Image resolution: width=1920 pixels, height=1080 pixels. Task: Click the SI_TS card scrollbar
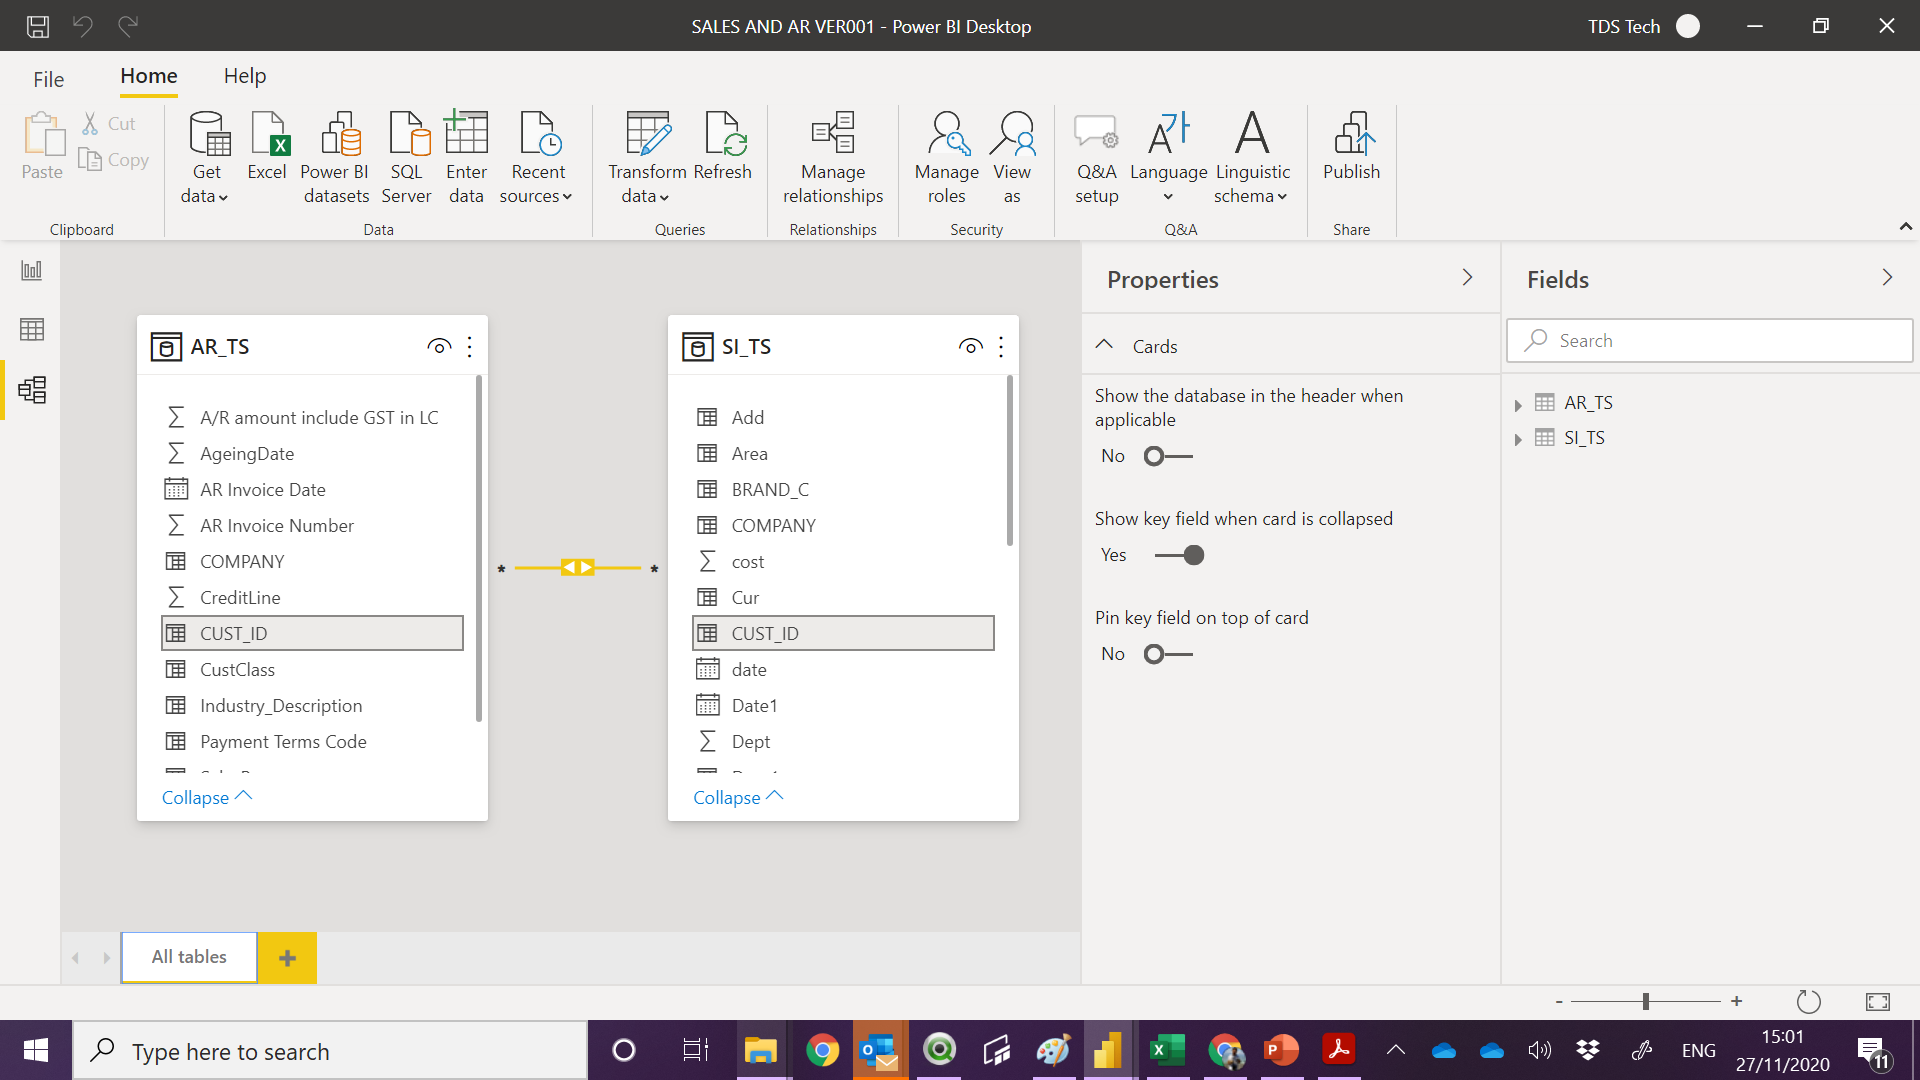tap(1010, 460)
